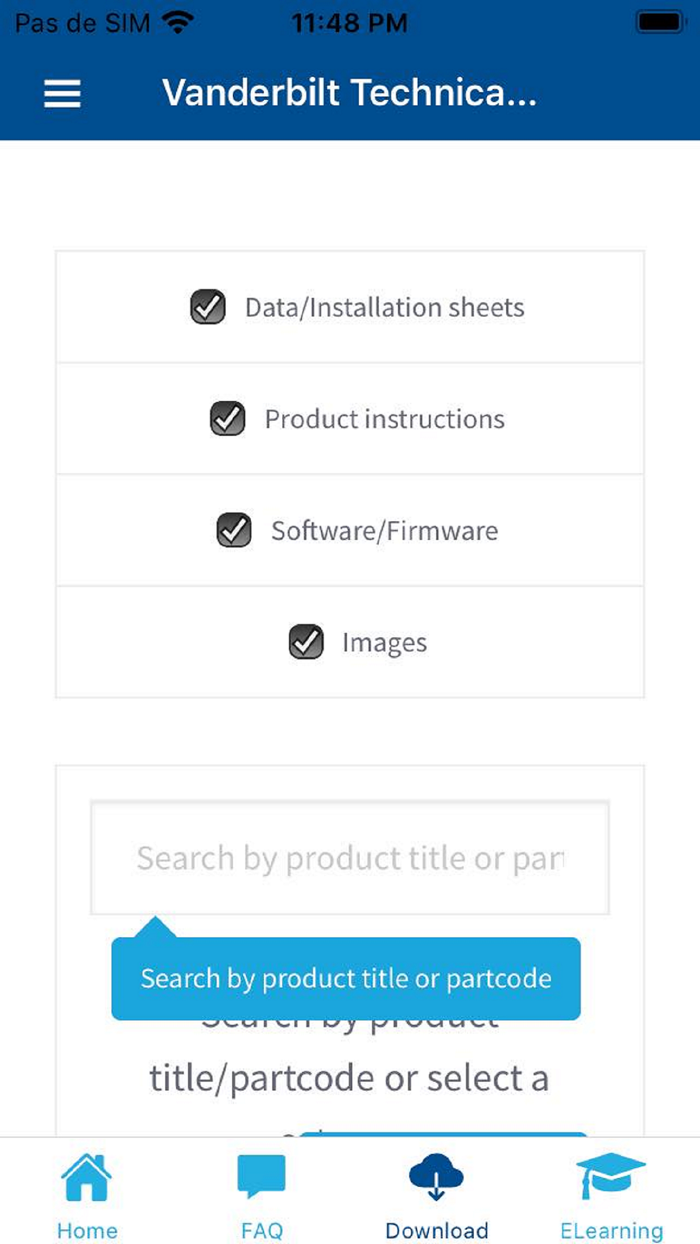This screenshot has width=700, height=1244.
Task: Switch to the "ELearning" tab label
Action: click(611, 1230)
